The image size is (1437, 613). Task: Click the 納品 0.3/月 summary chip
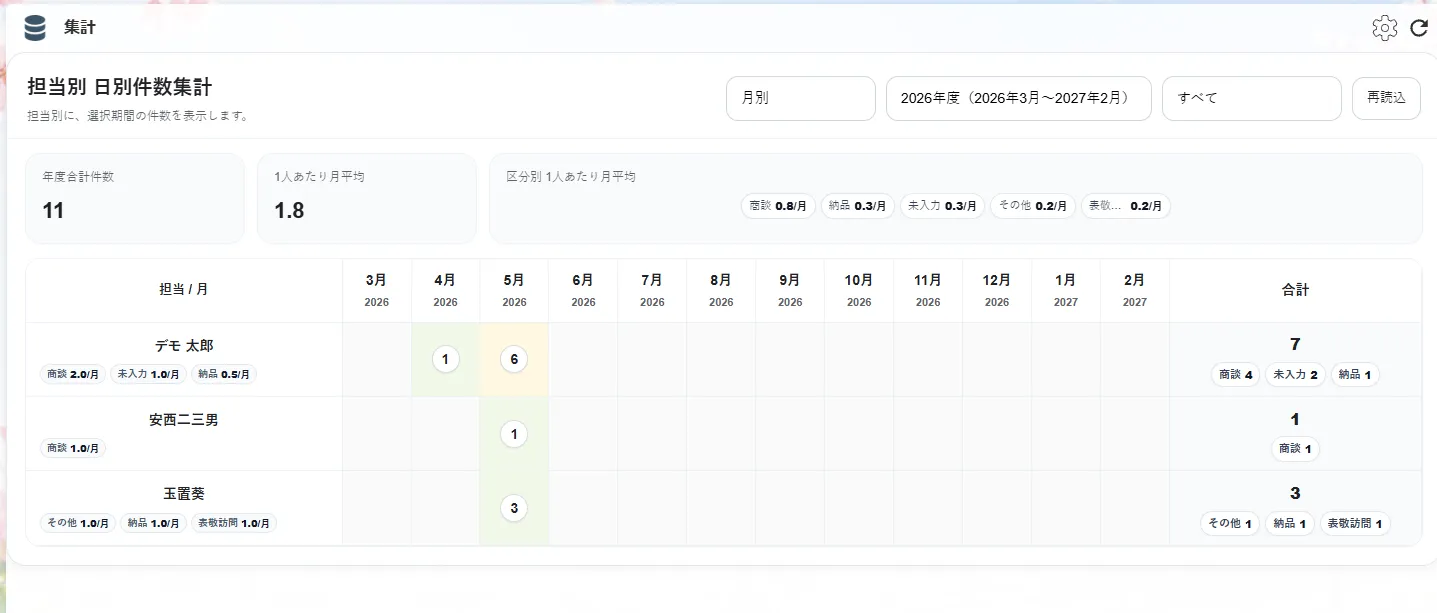tap(858, 206)
